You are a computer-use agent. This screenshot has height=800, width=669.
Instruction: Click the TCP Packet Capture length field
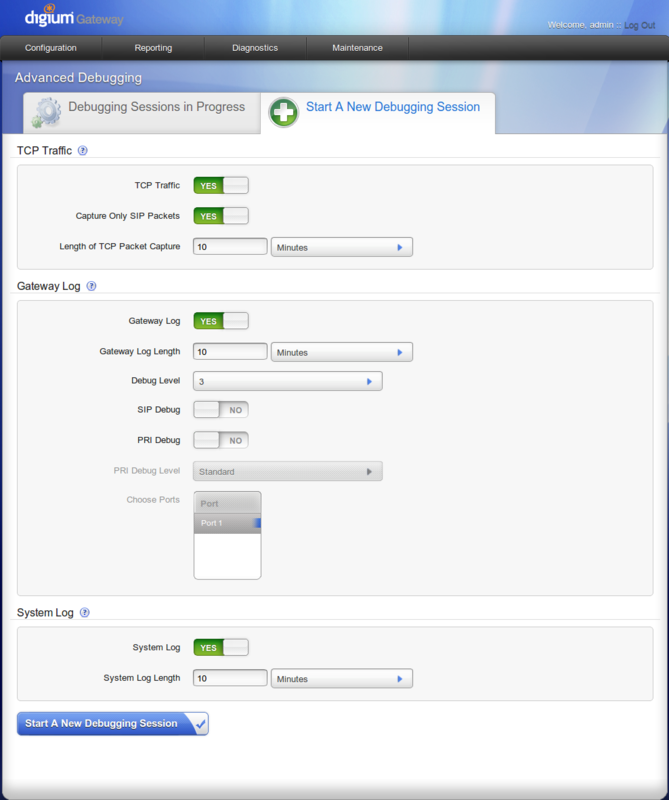[x=230, y=247]
